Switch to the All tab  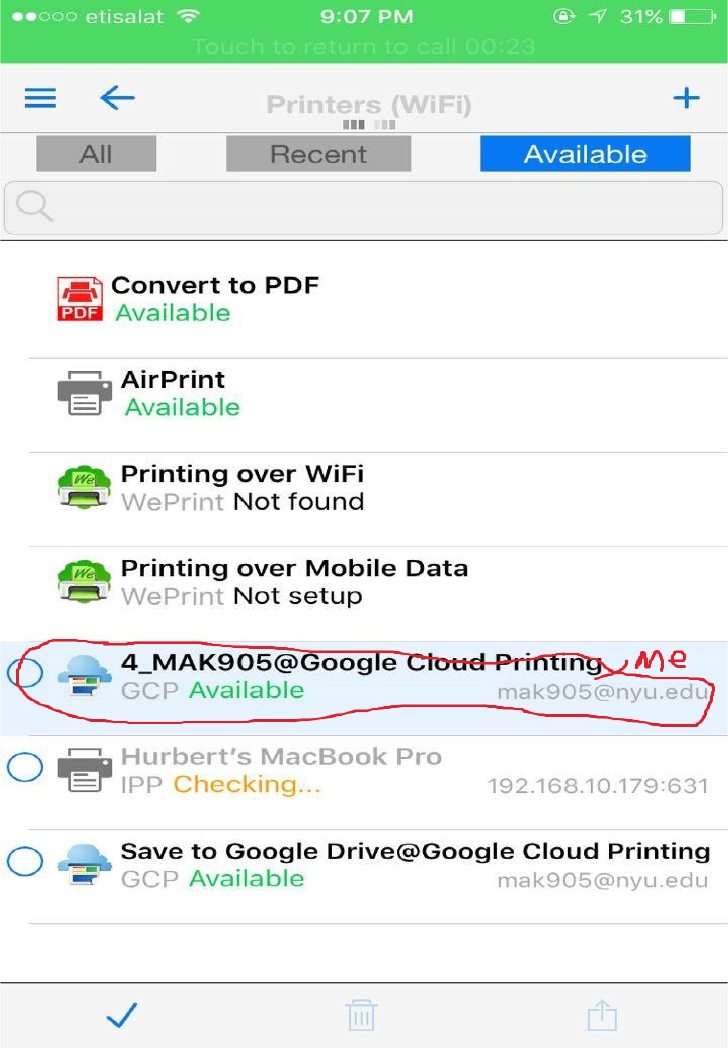pos(96,154)
